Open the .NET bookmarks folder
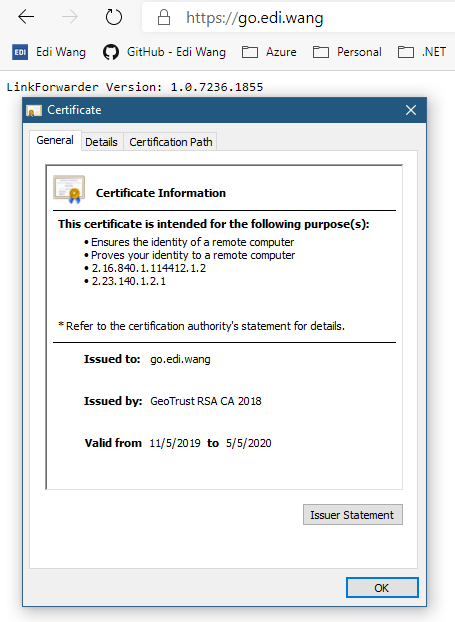Viewport: 455px width, 622px height. point(422,52)
